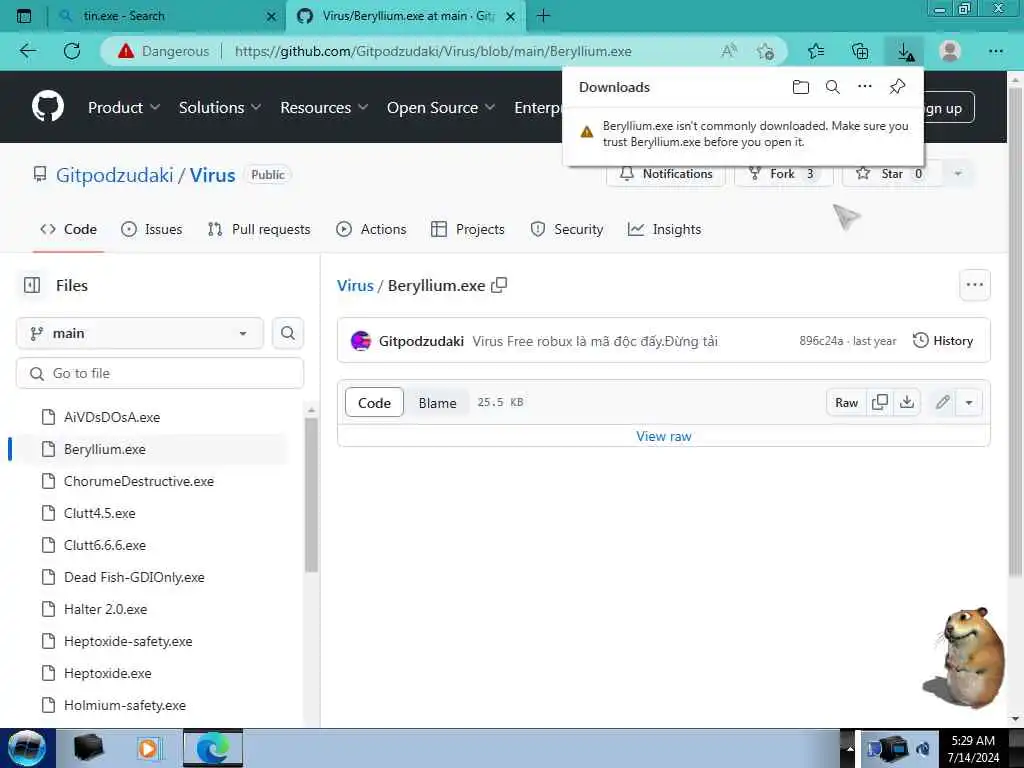1024x768 pixels.
Task: Switch to the Code repository tab
Action: click(69, 229)
